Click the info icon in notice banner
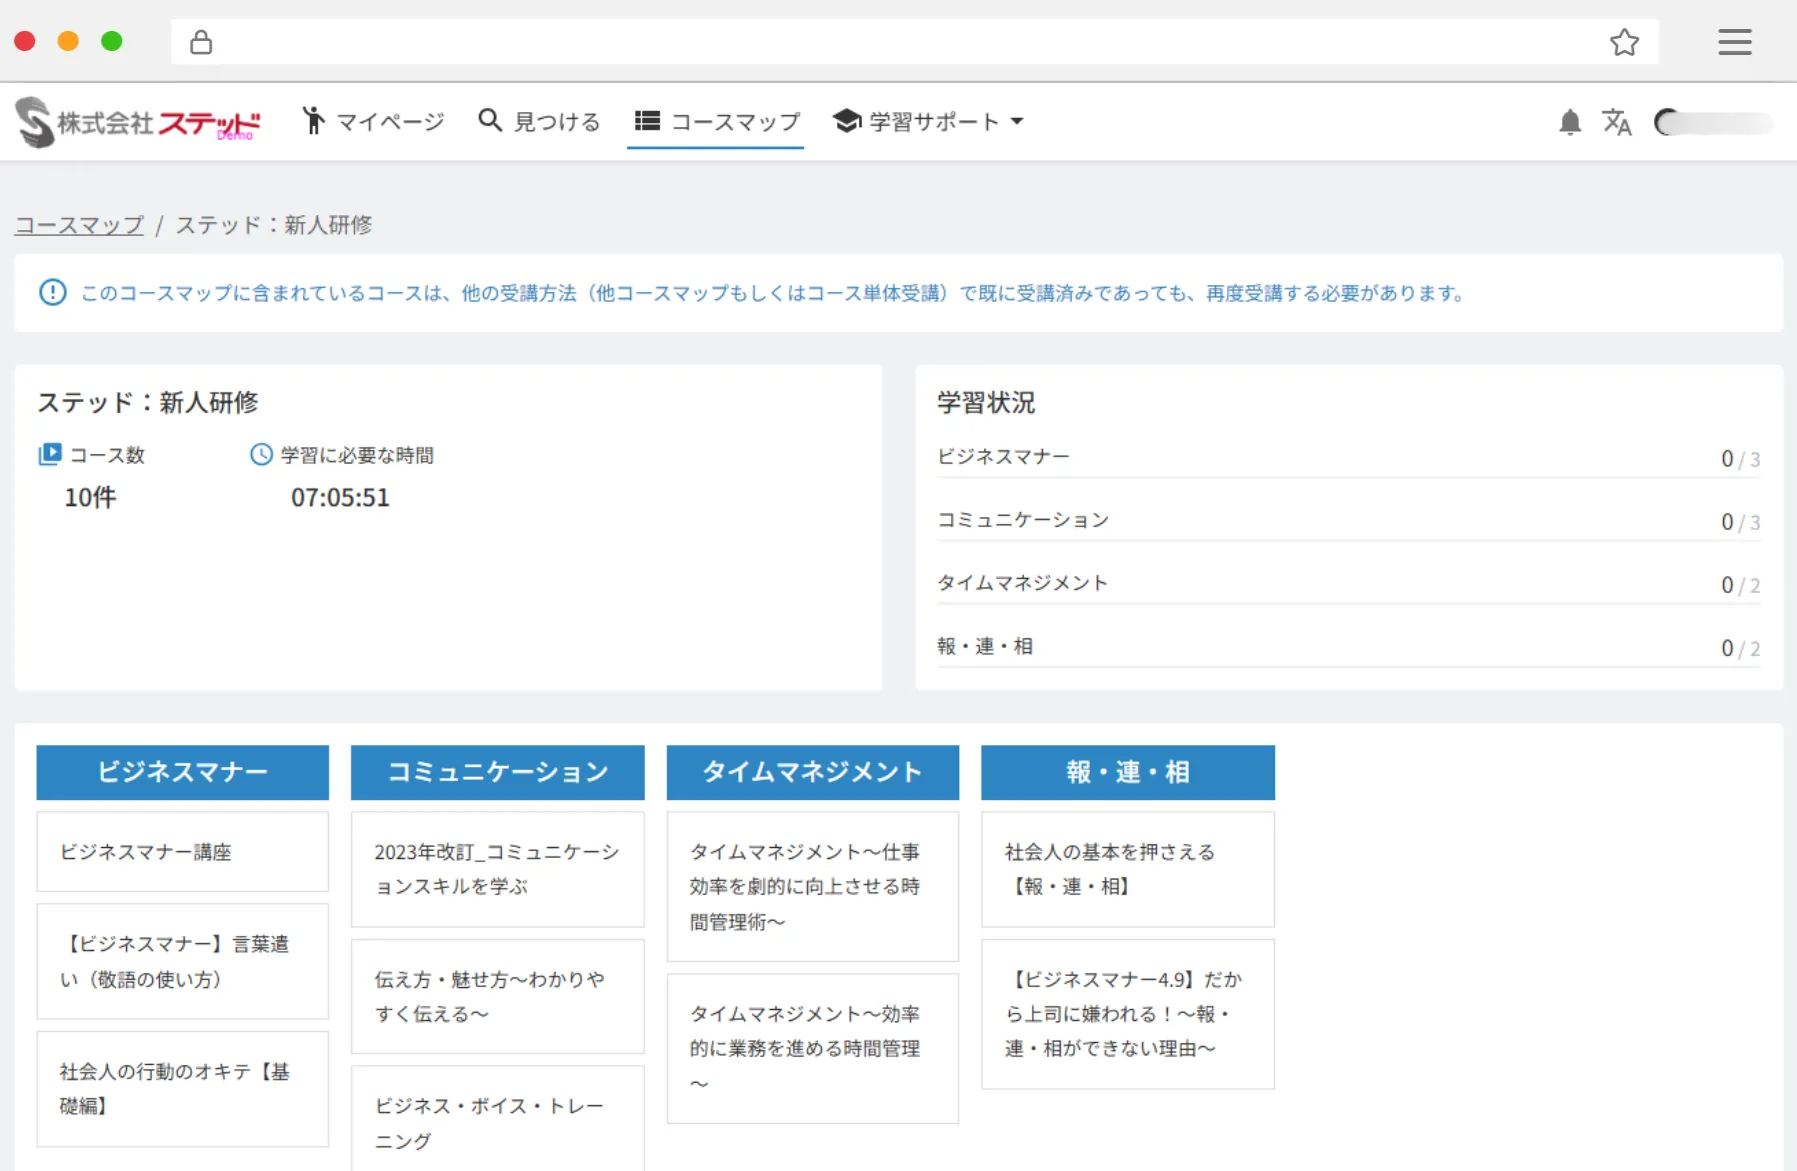 click(x=52, y=292)
